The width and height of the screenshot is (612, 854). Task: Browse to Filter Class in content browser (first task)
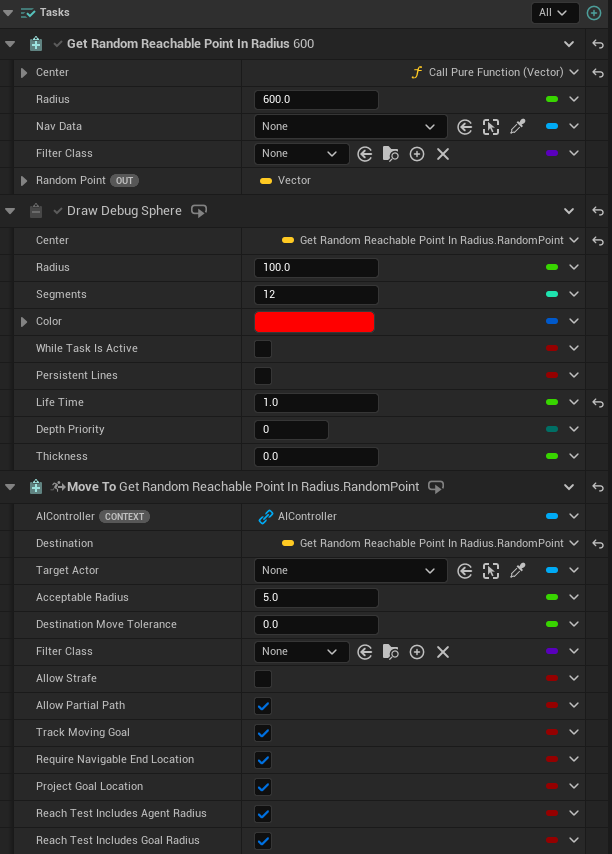pos(390,154)
